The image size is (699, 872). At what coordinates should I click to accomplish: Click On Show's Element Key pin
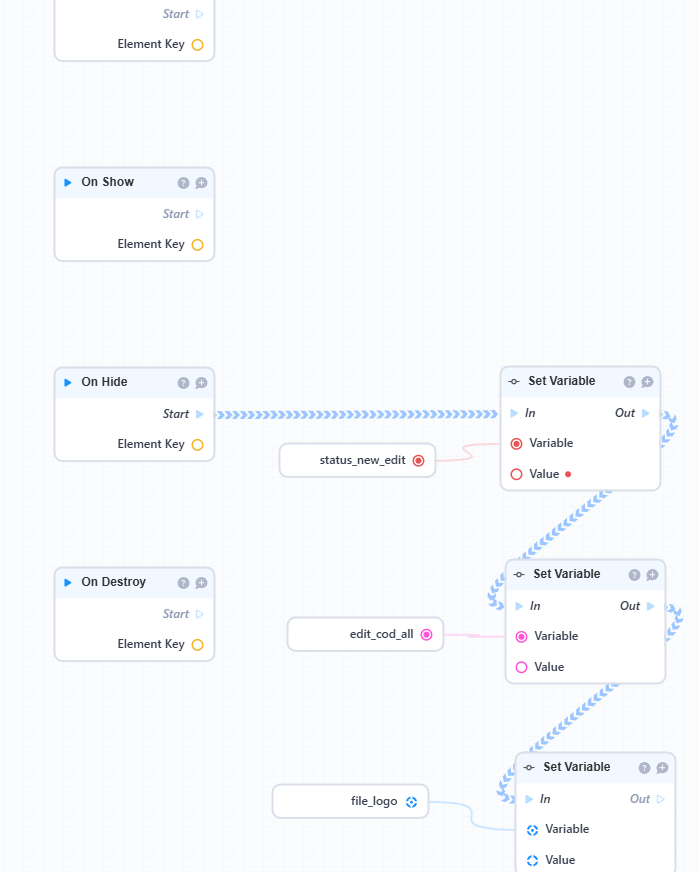coord(197,244)
